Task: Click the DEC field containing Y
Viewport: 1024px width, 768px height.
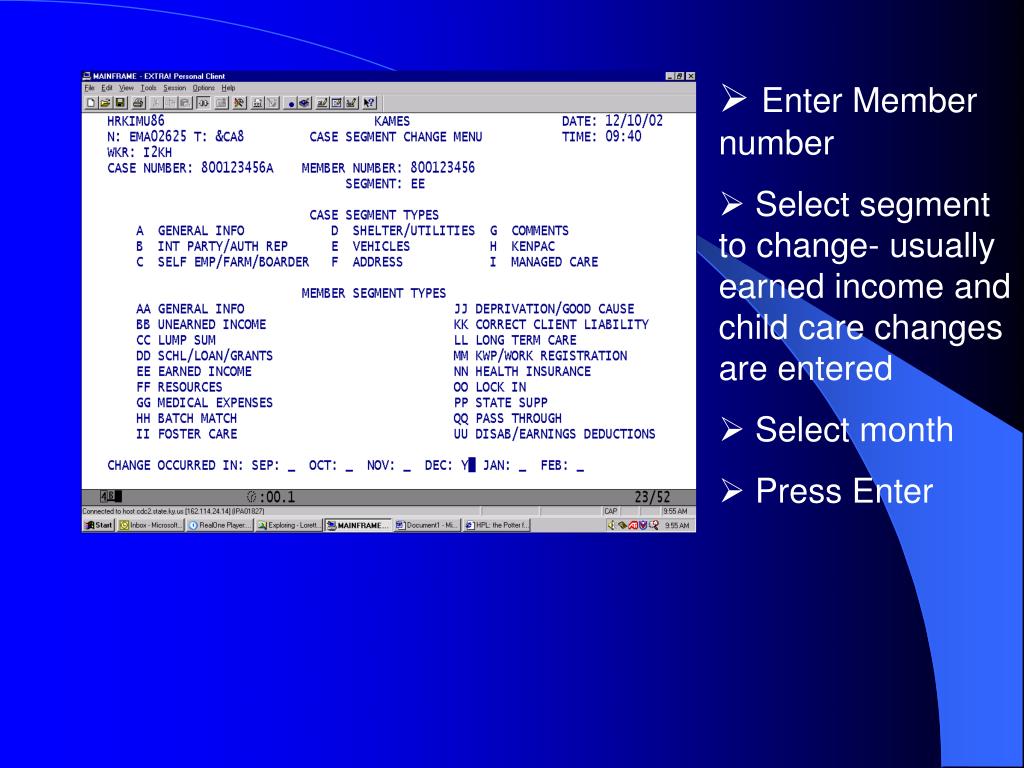Action: pos(465,465)
